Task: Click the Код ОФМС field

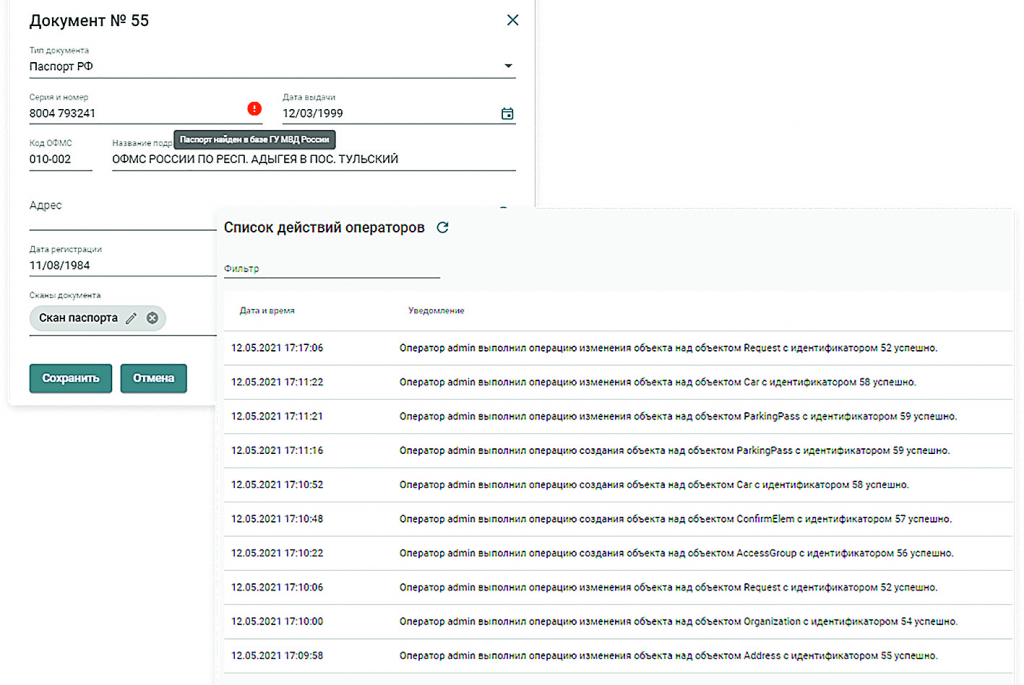Action: pyautogui.click(x=60, y=159)
